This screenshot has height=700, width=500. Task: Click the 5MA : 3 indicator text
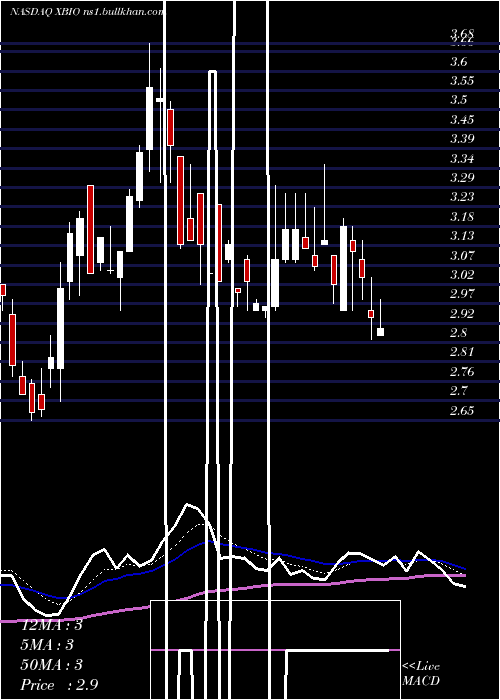coord(48,645)
